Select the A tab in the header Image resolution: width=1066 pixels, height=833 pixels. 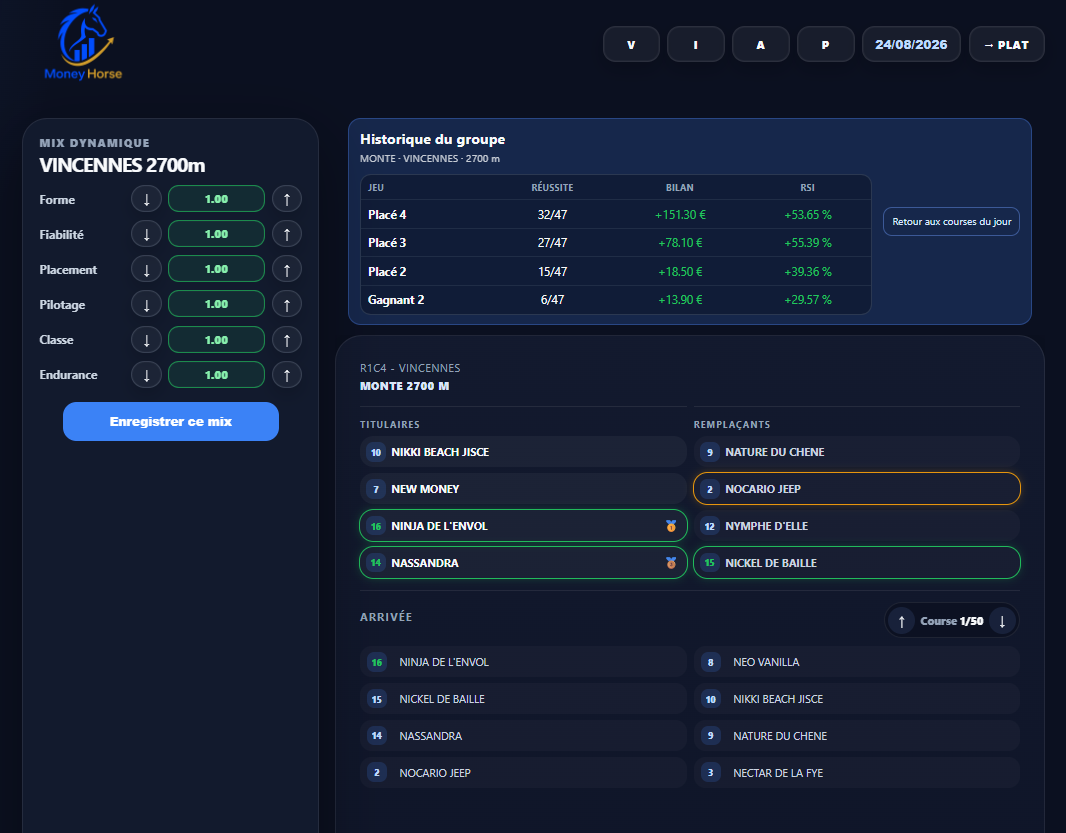(761, 44)
